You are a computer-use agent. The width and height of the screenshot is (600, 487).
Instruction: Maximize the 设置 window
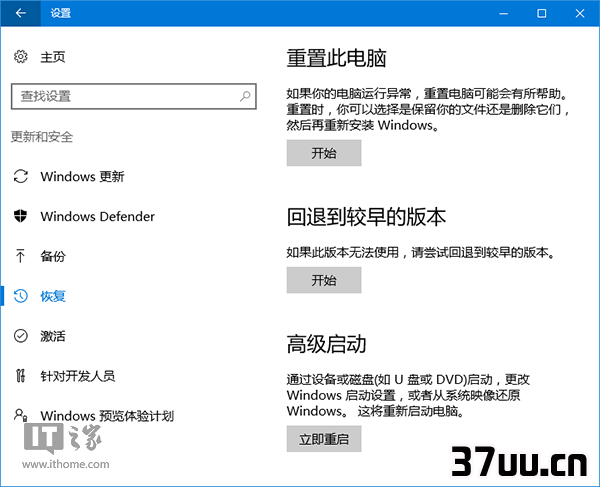point(541,13)
